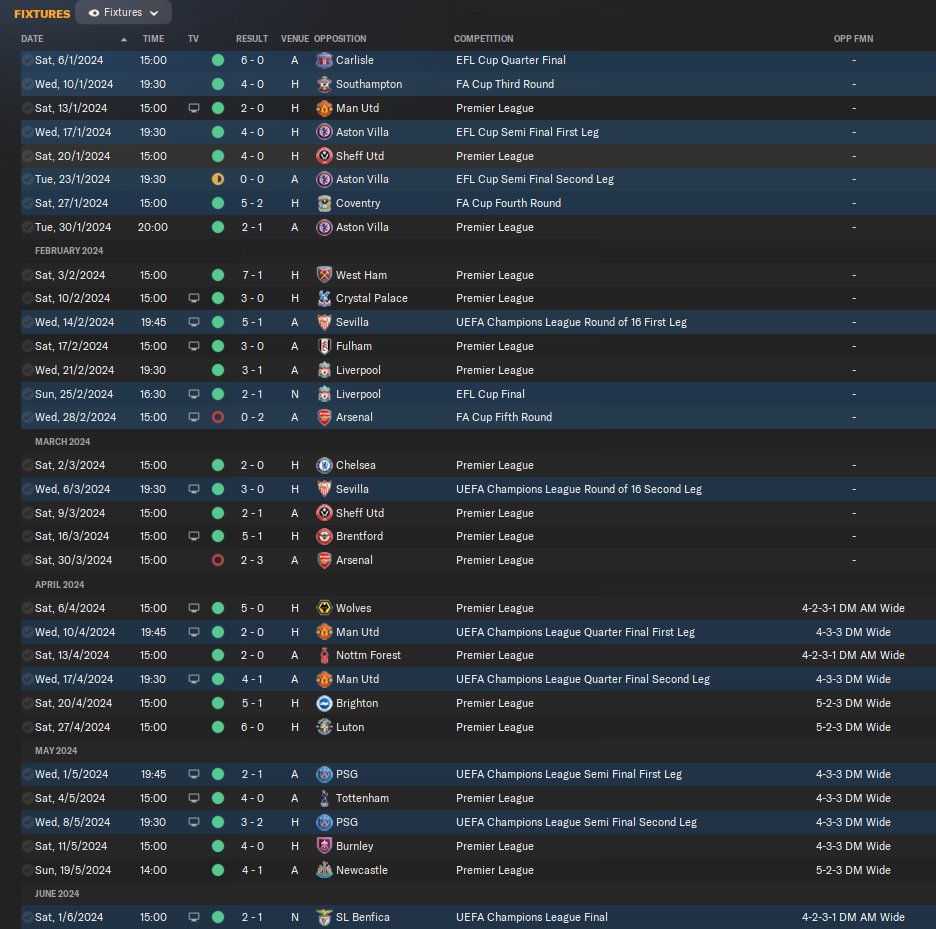Click the Burnley club badge
936x929 pixels.
click(x=324, y=846)
